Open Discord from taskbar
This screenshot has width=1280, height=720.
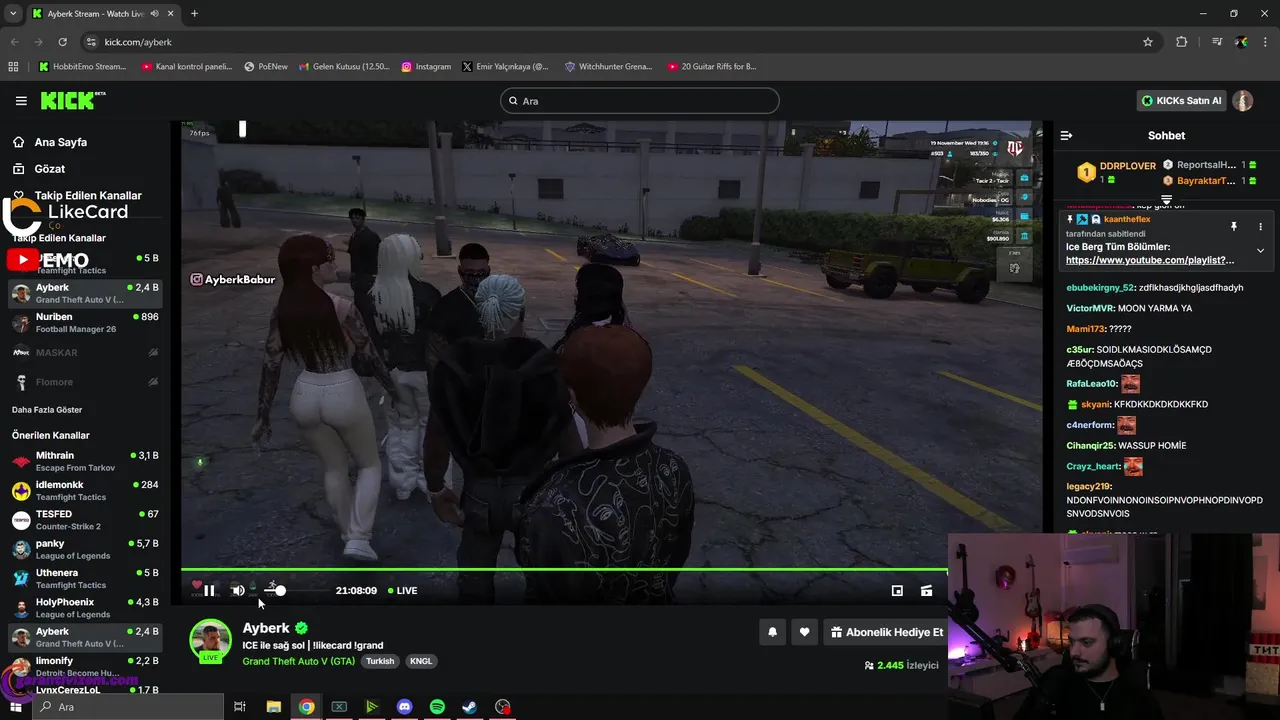[x=404, y=707]
